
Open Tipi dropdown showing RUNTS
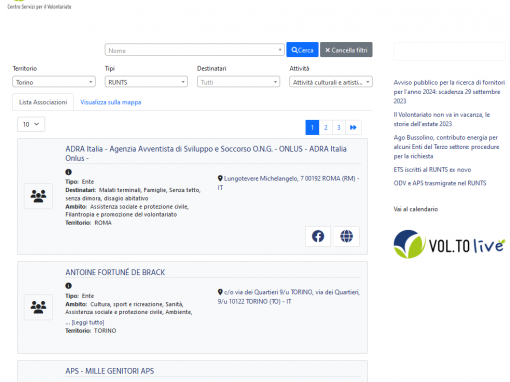(146, 82)
